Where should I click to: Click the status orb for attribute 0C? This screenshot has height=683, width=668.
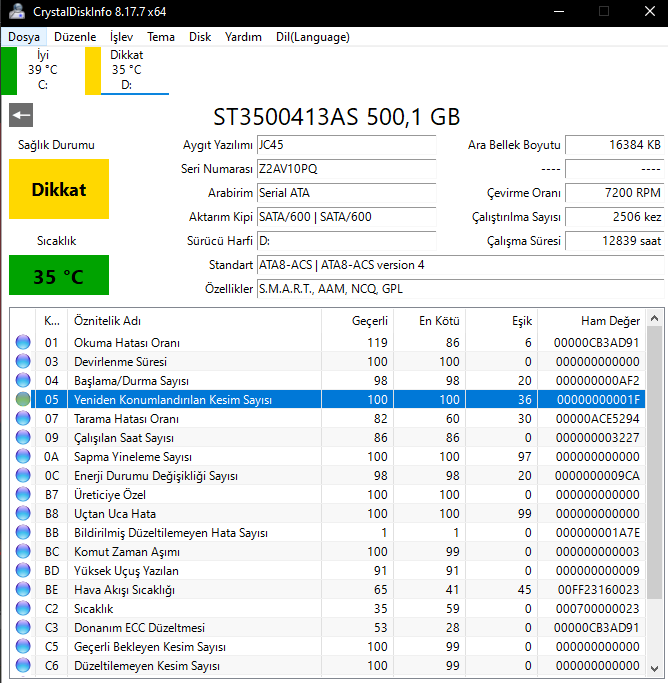coord(23,475)
